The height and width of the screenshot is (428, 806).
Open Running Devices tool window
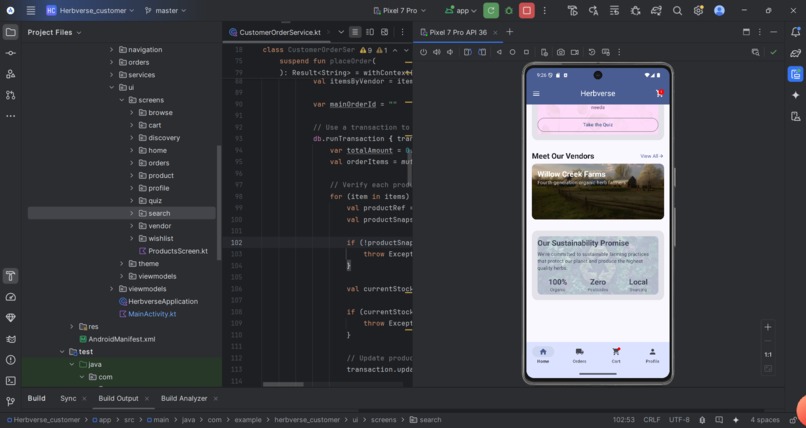(795, 74)
